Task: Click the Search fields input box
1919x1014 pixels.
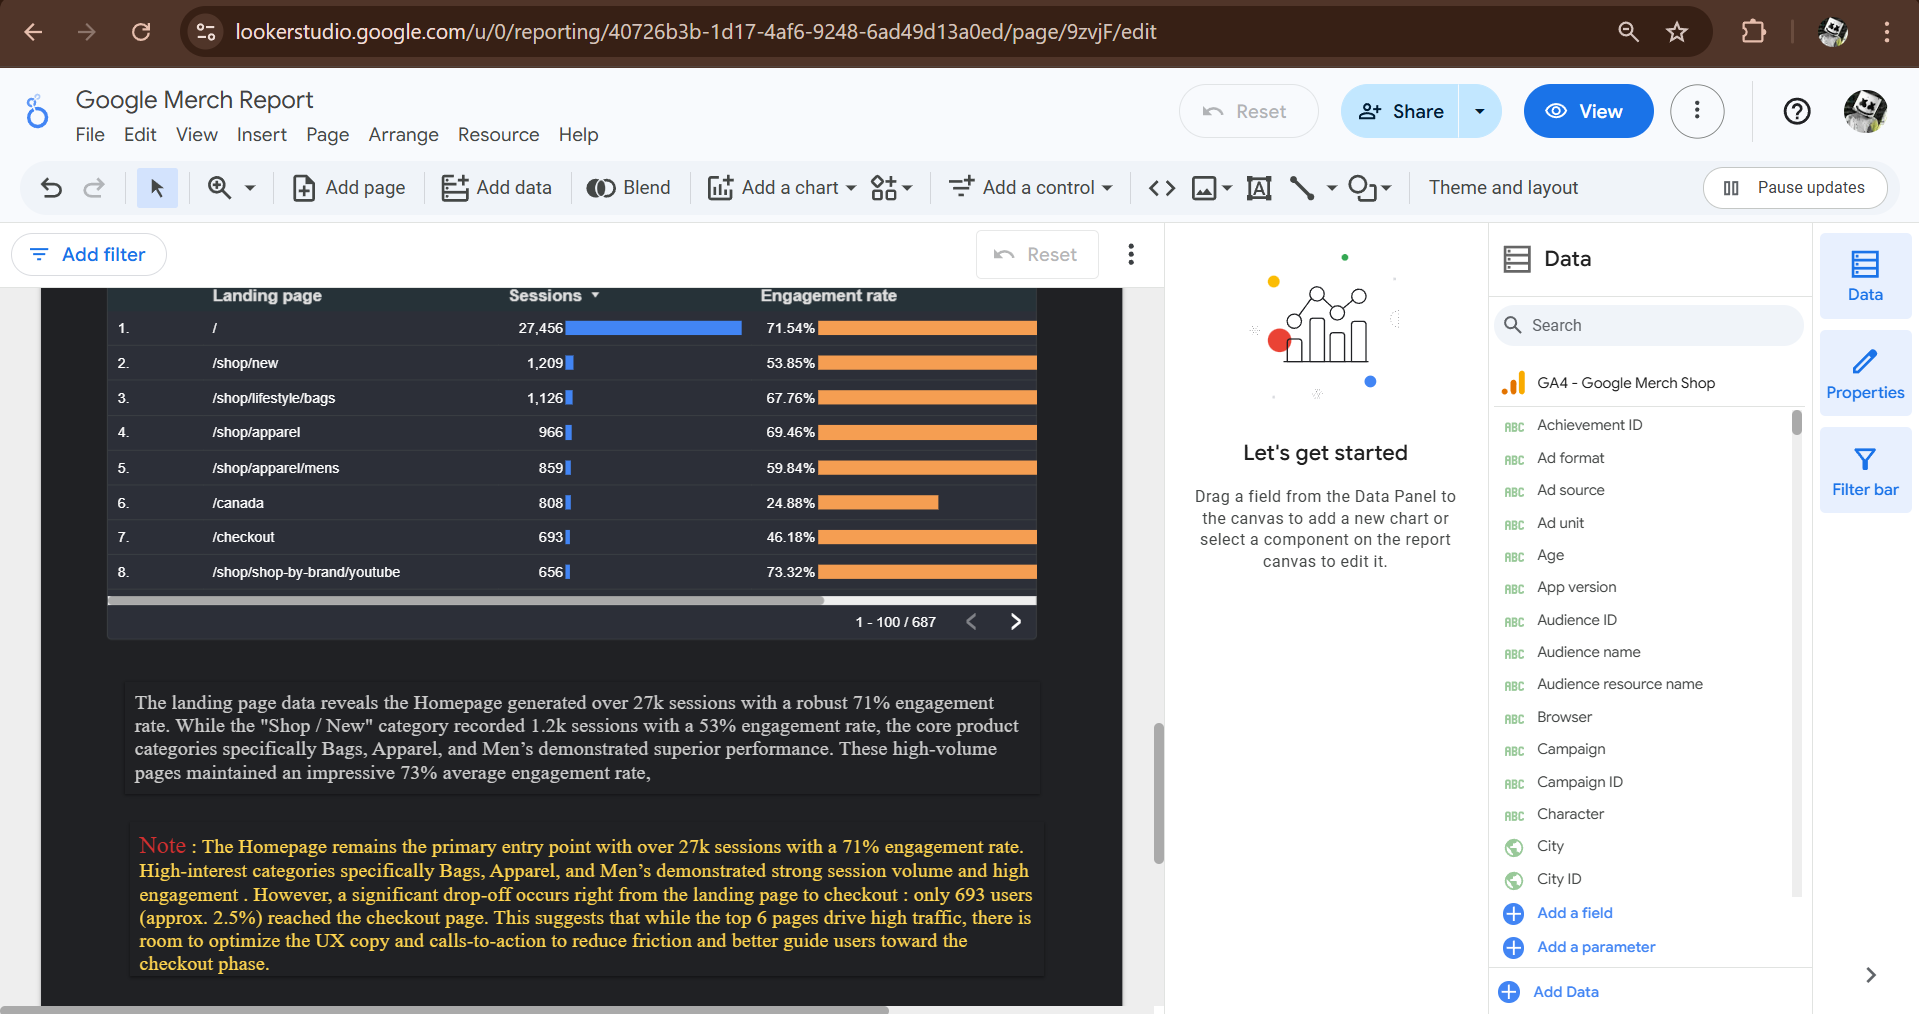Action: click(x=1650, y=326)
